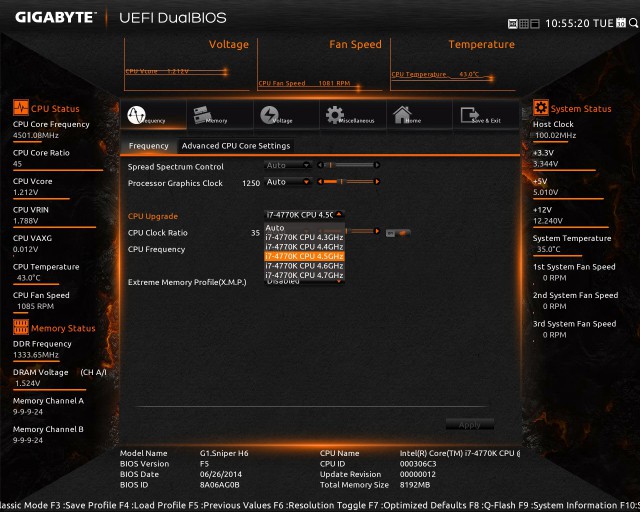Click the Fan Speed graph panel
This screenshot has width=640, height=512.
pos(320,65)
